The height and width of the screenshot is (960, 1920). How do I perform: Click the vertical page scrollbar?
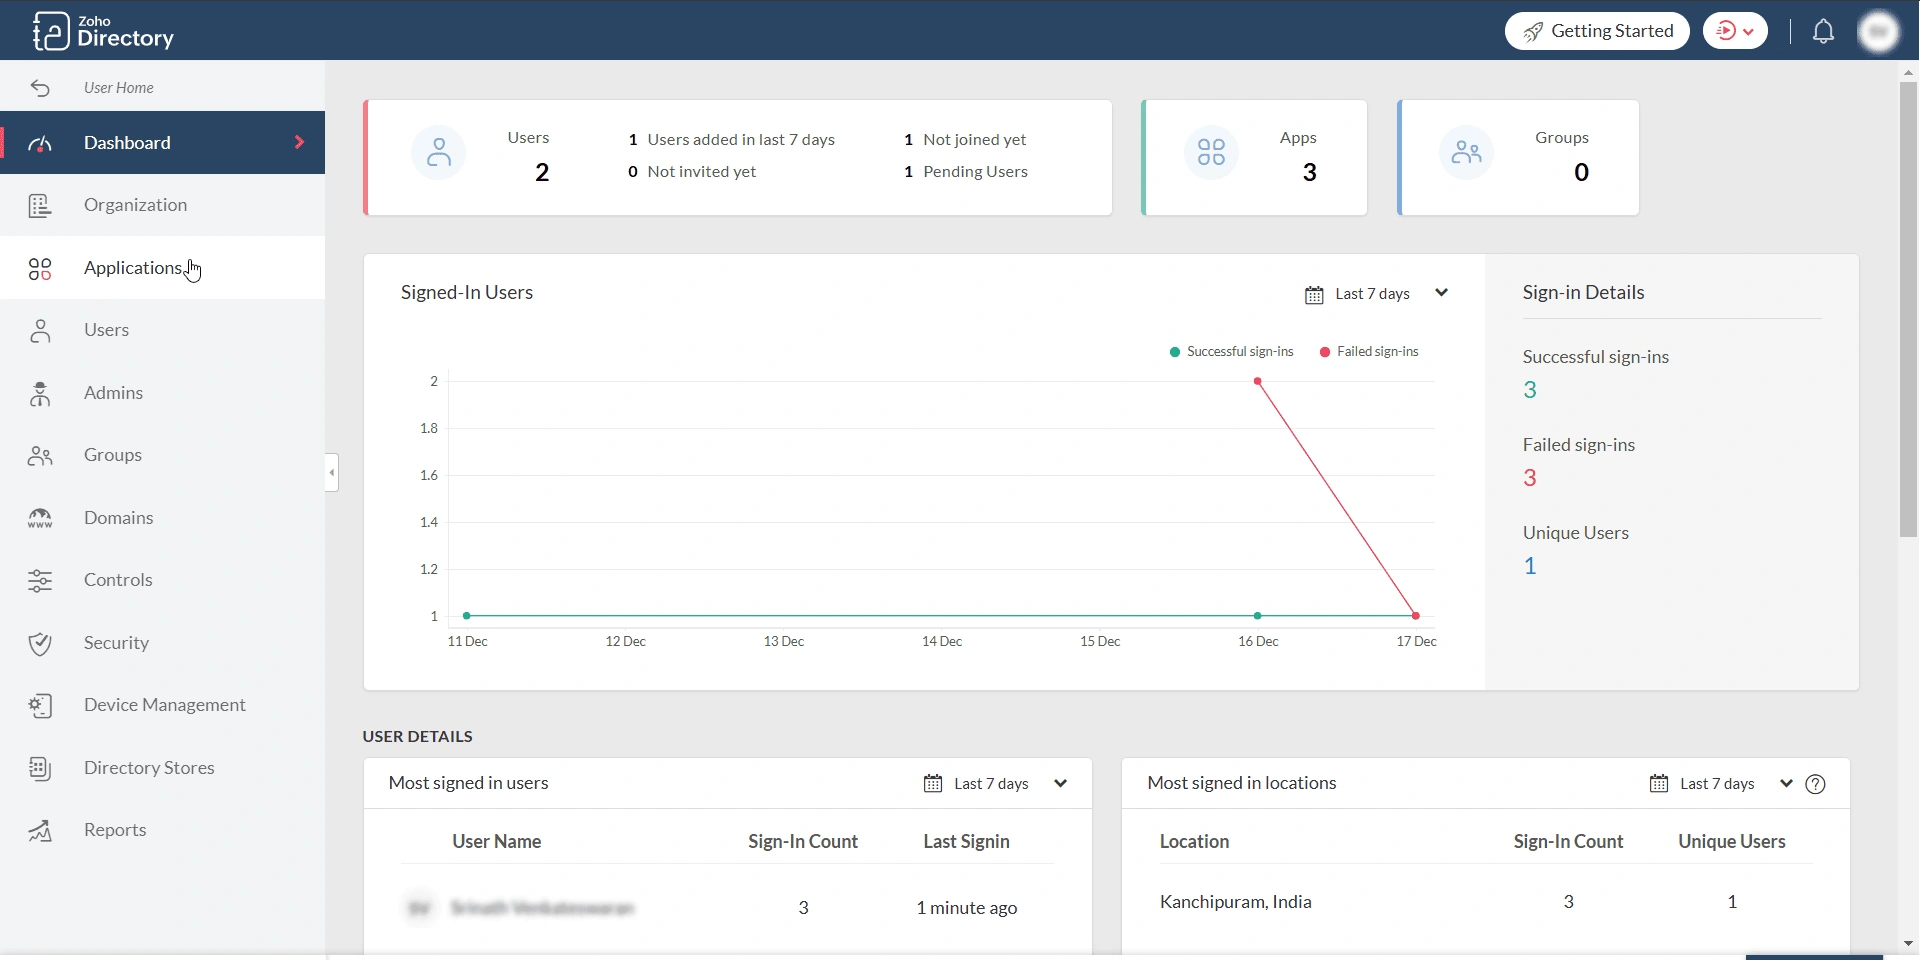point(1908,310)
